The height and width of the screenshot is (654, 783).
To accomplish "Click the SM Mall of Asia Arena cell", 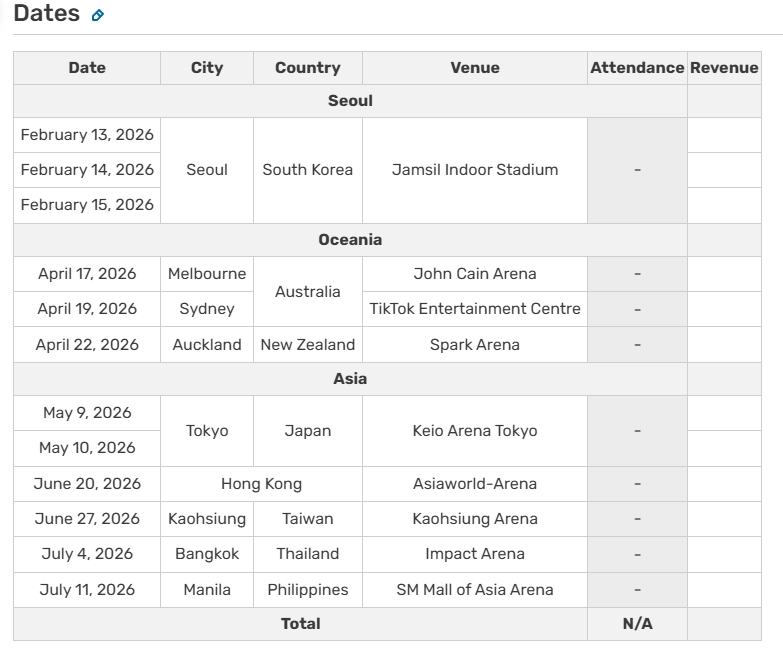I will point(475,590).
